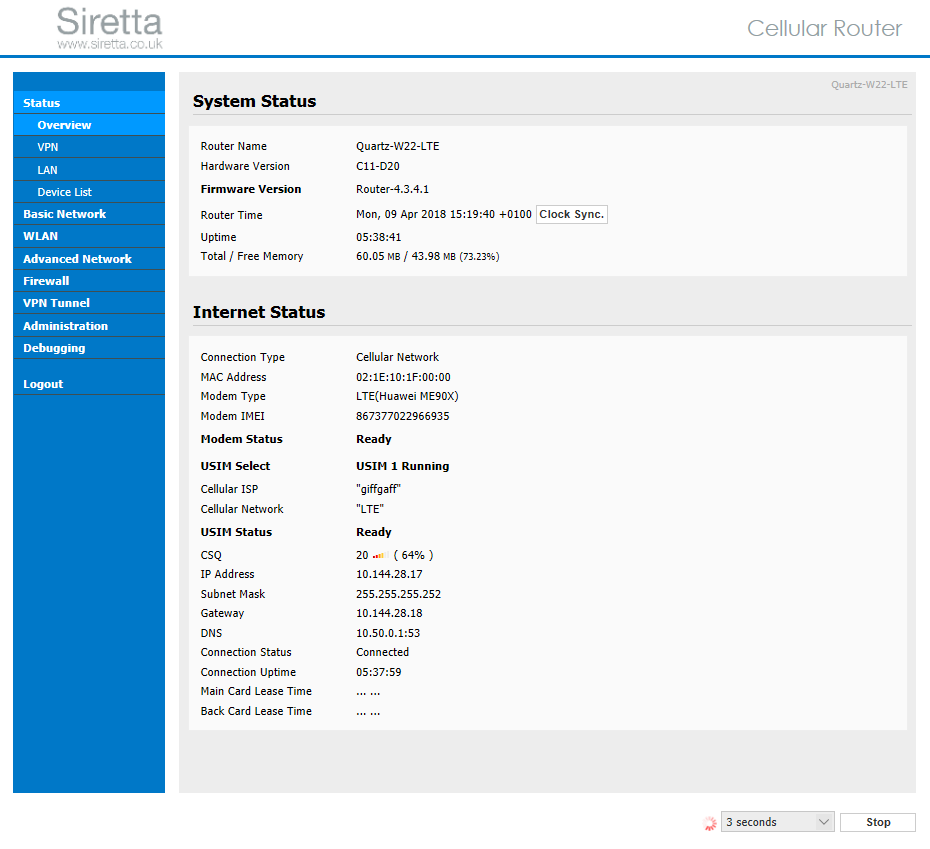Click the USIM 1 Running value
This screenshot has width=930, height=849.
click(x=403, y=466)
